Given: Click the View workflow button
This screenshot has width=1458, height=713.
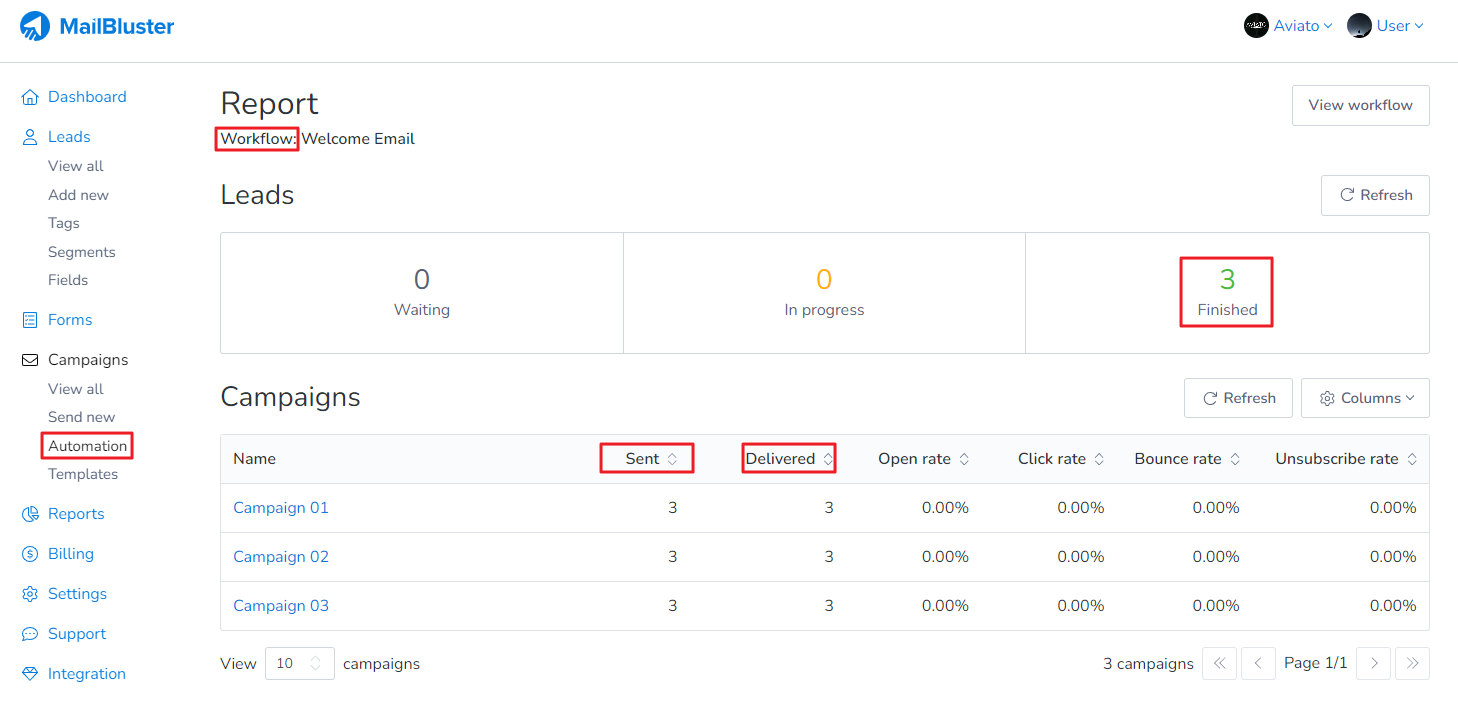Looking at the screenshot, I should (x=1360, y=105).
